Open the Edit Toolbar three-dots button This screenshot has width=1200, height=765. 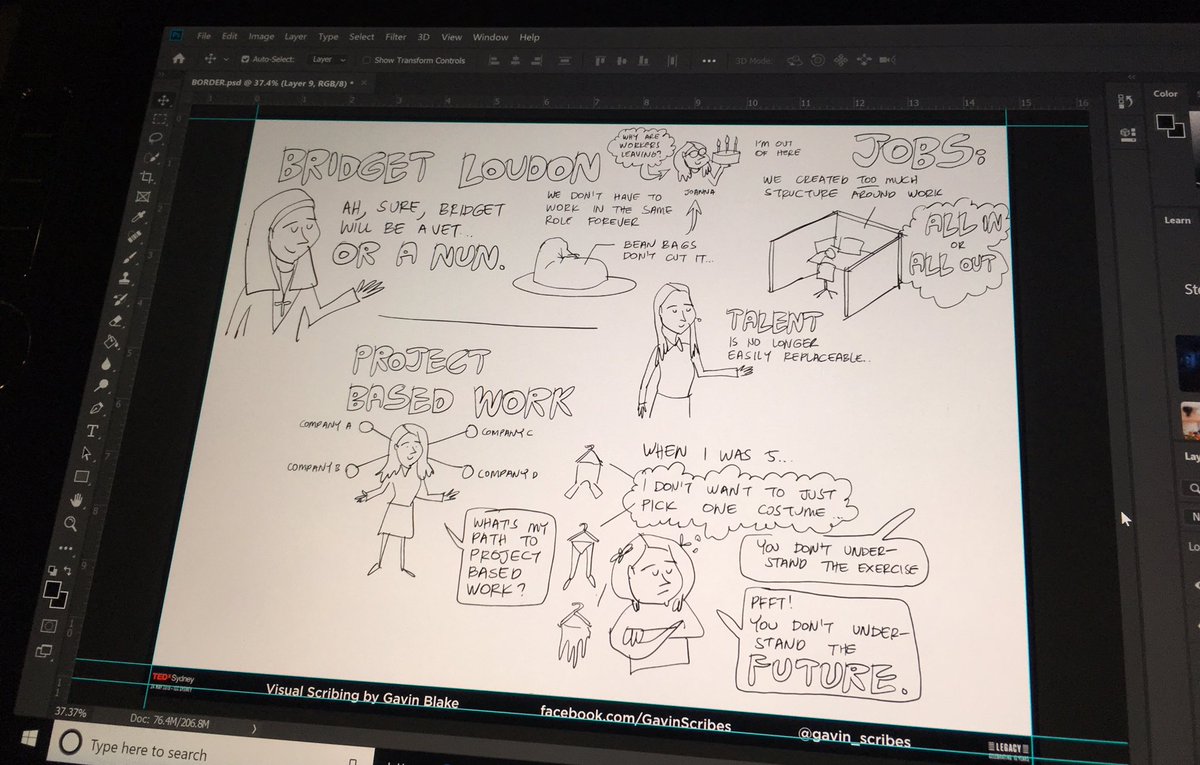point(66,547)
